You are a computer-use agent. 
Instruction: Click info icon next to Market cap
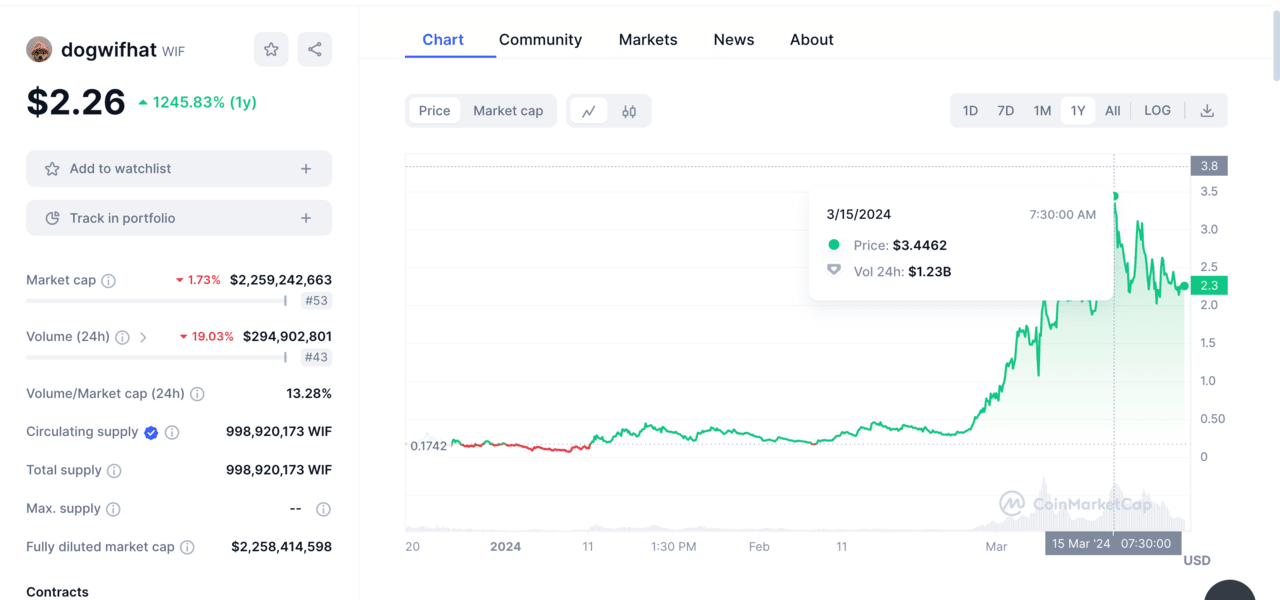click(x=109, y=281)
